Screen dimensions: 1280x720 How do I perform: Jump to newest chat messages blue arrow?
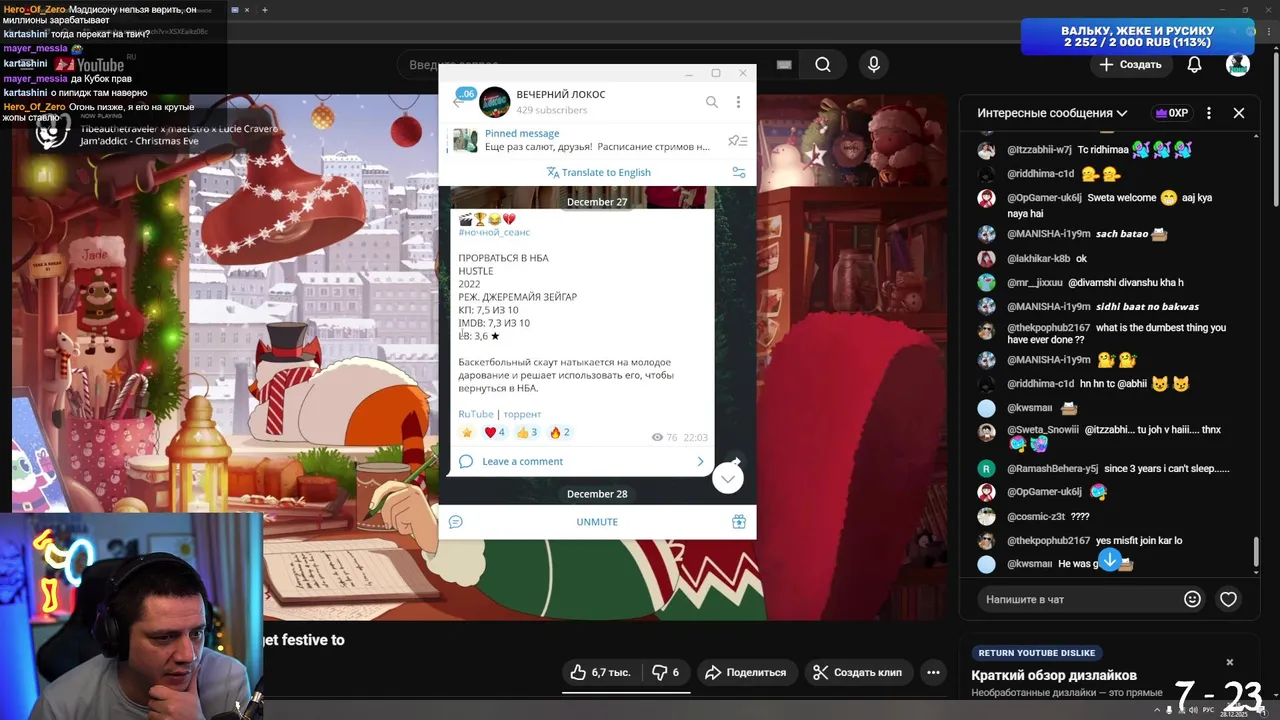point(1109,559)
